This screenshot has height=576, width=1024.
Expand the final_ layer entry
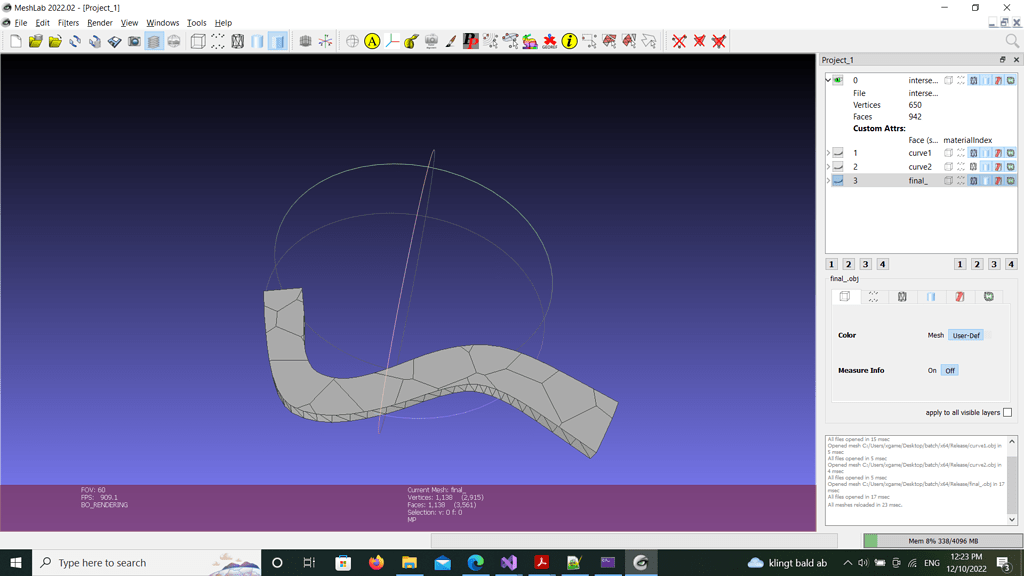[828, 180]
